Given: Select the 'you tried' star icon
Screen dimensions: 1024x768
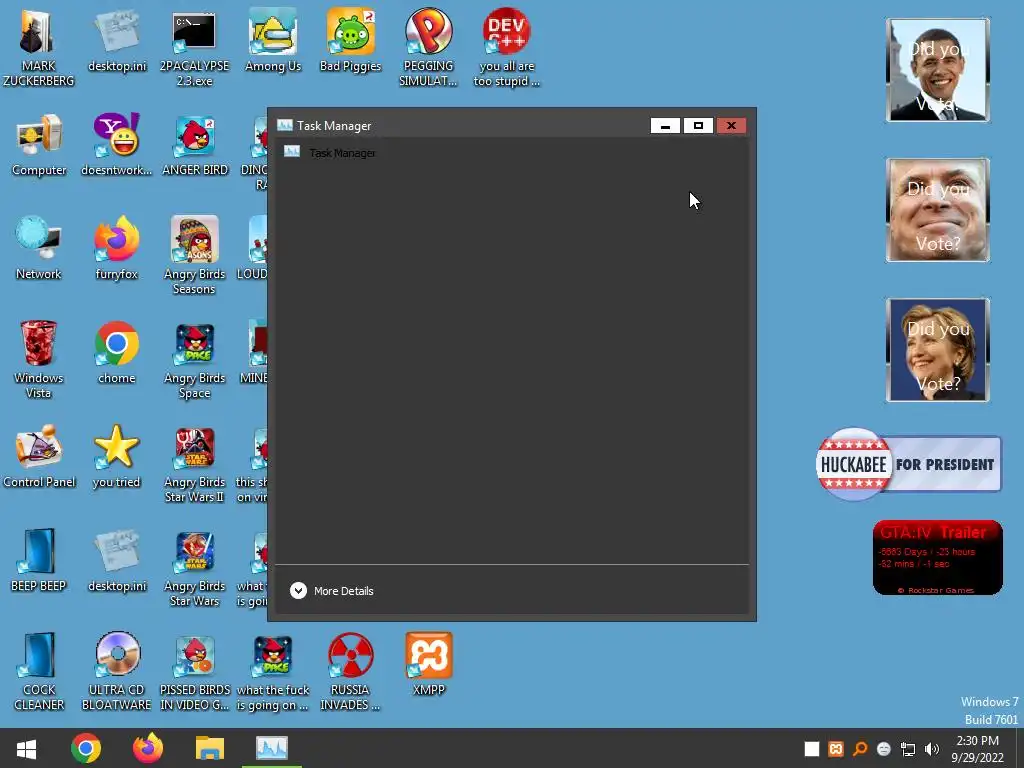Looking at the screenshot, I should [116, 456].
